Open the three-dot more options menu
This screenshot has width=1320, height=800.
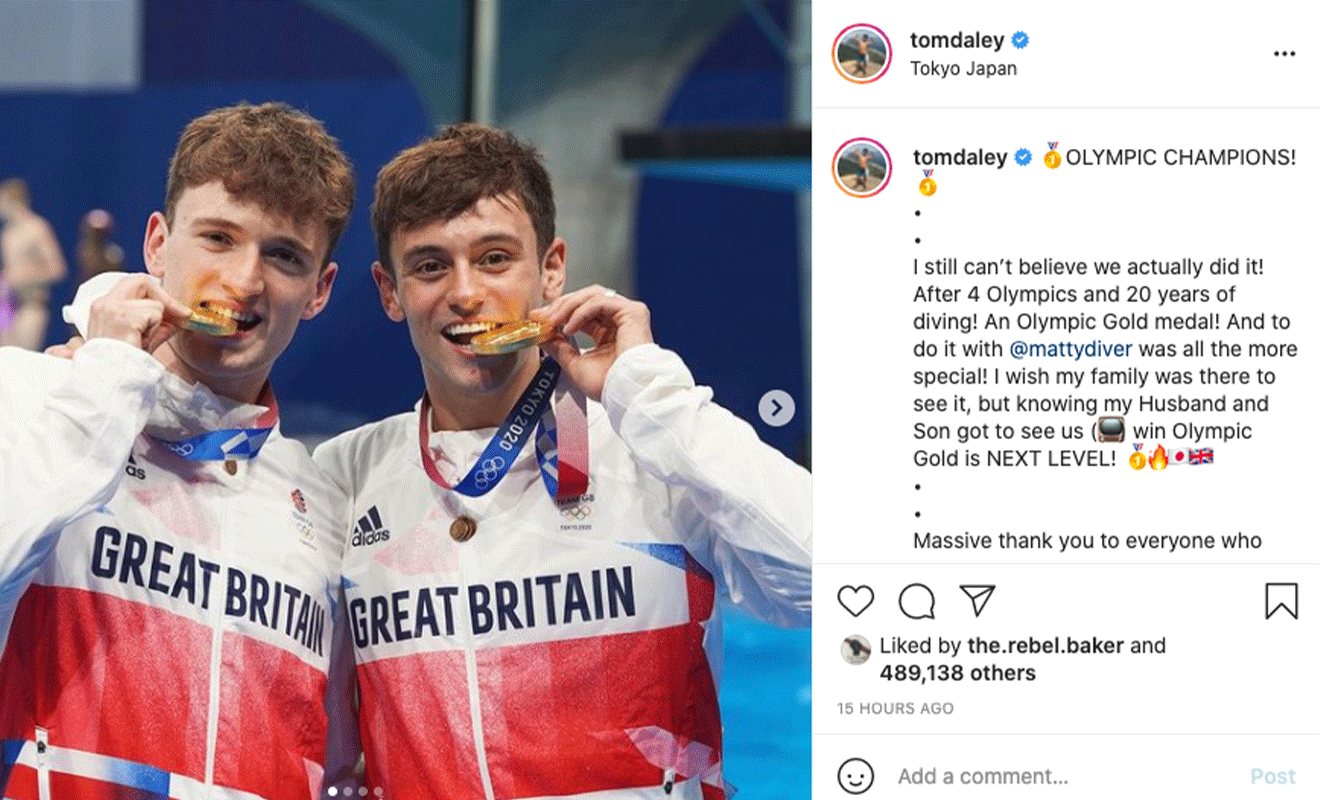pyautogui.click(x=1284, y=54)
